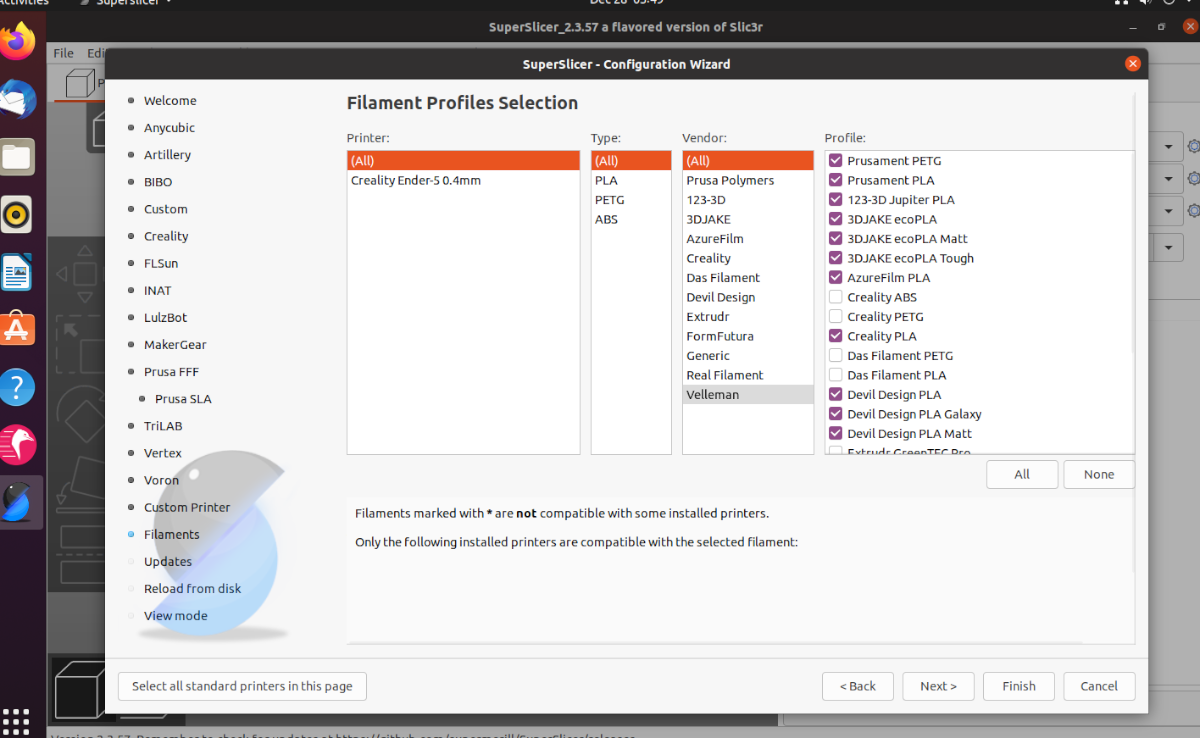Open Firefox from the Ubuntu dock
Image resolution: width=1200 pixels, height=738 pixels.
18,41
